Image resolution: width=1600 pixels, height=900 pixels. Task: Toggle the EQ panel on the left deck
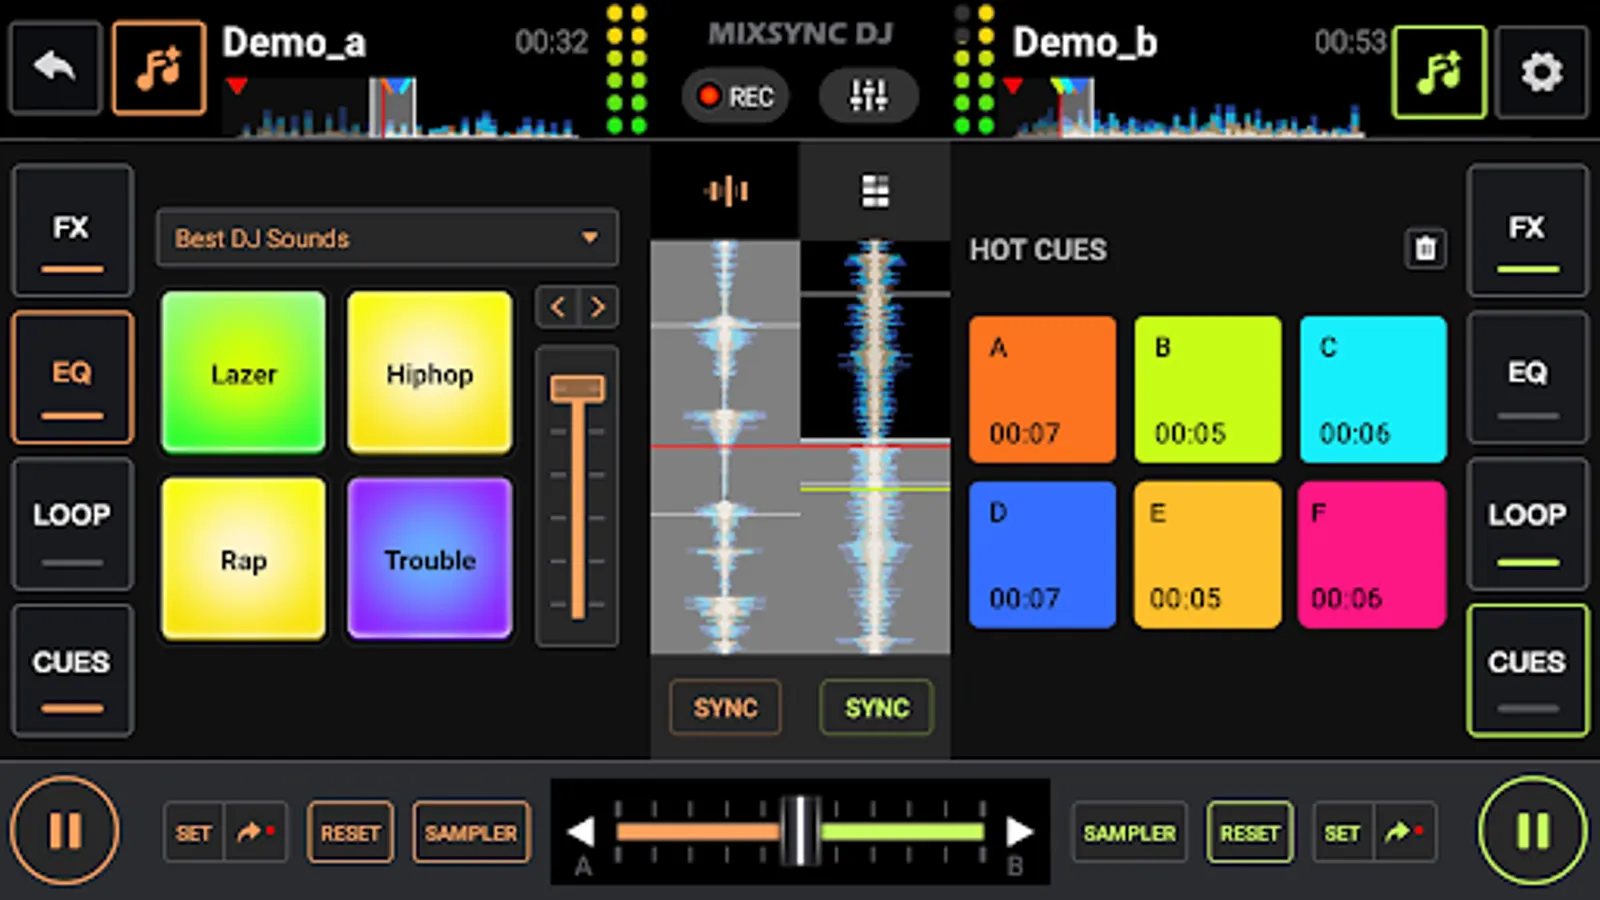[71, 377]
